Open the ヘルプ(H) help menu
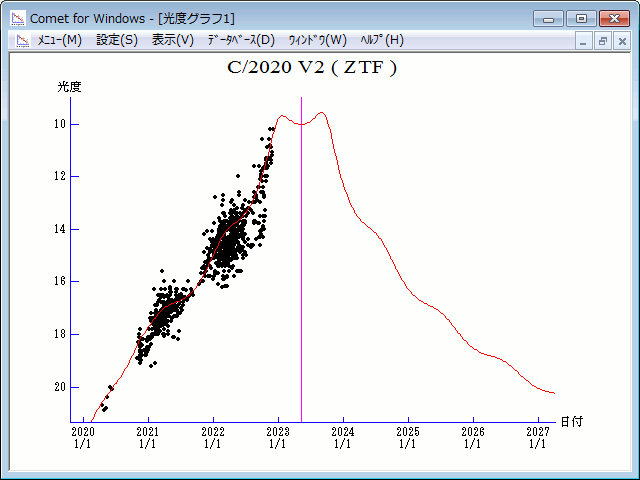The height and width of the screenshot is (480, 640). (x=381, y=40)
